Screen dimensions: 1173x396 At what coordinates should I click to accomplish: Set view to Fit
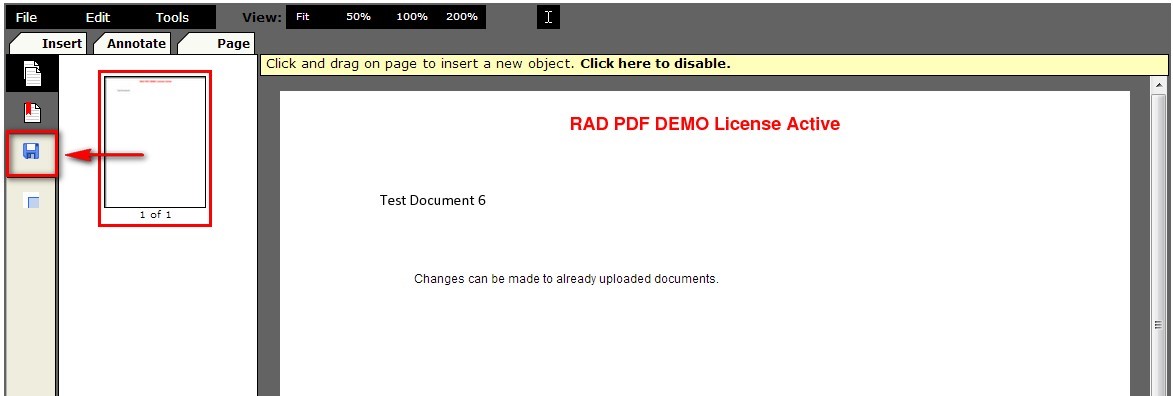pyautogui.click(x=303, y=16)
